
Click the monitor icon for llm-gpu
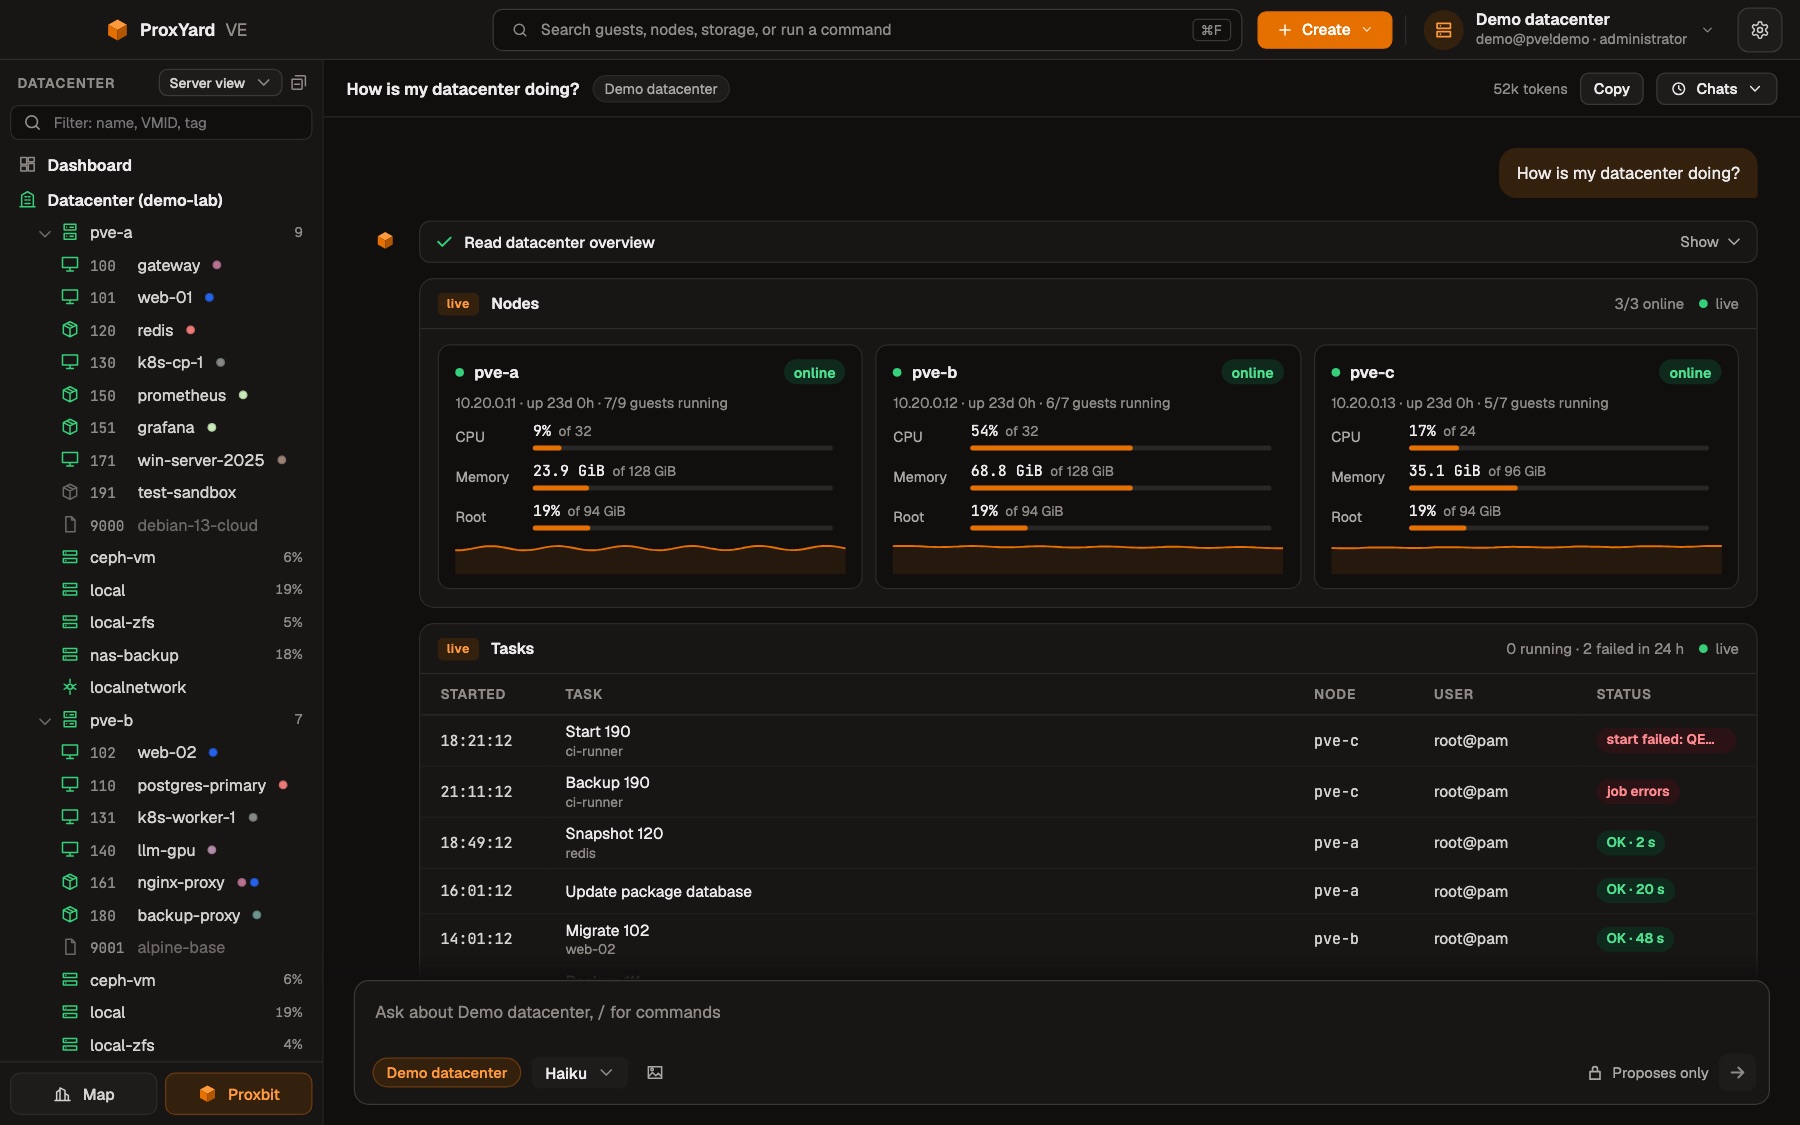click(x=70, y=850)
